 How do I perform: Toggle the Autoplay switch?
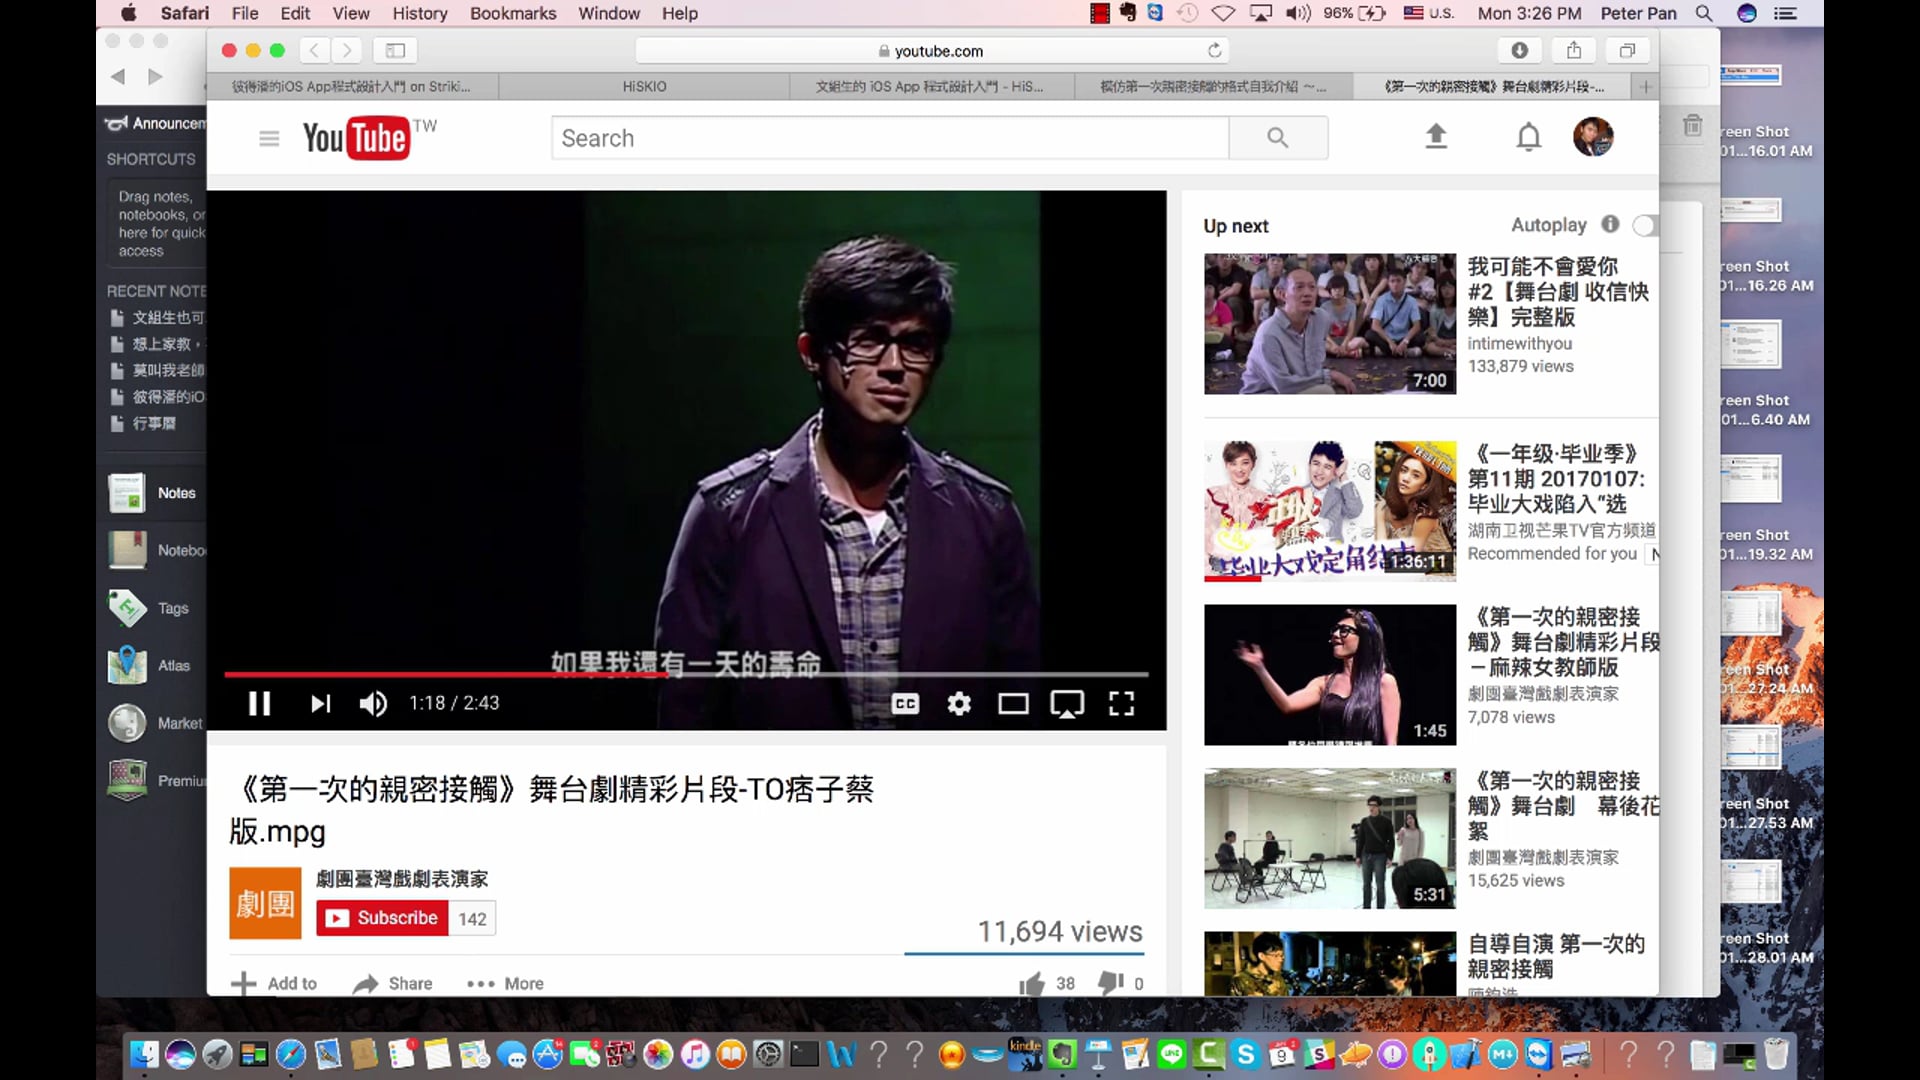pyautogui.click(x=1643, y=226)
